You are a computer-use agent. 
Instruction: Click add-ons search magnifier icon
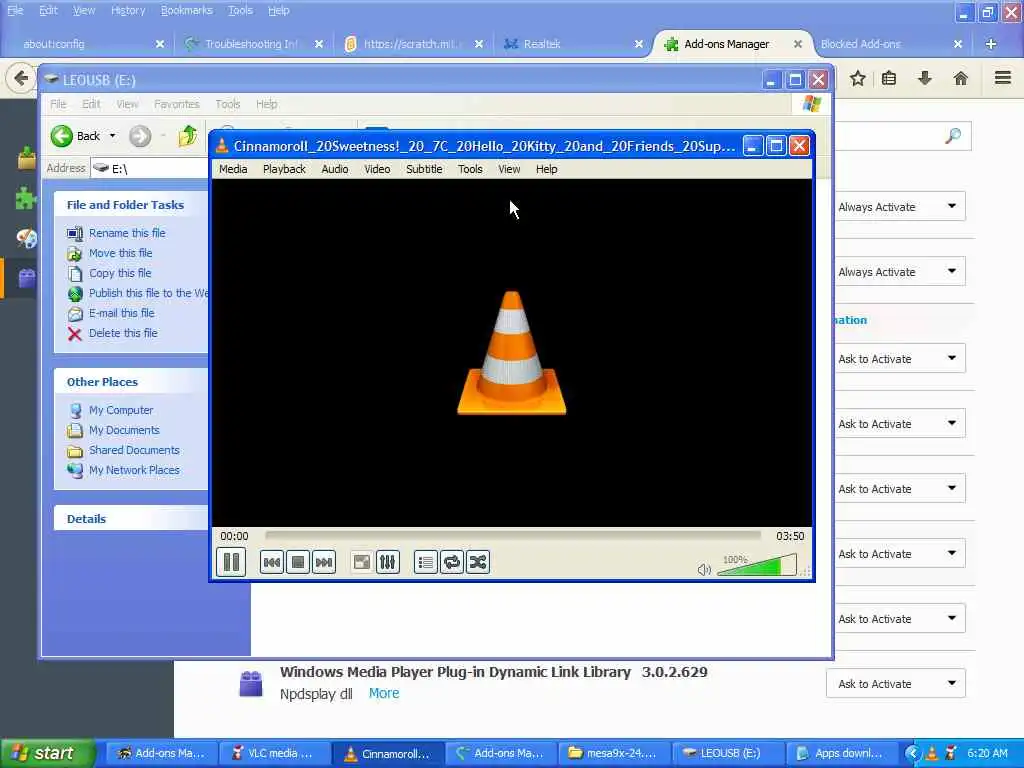point(953,136)
